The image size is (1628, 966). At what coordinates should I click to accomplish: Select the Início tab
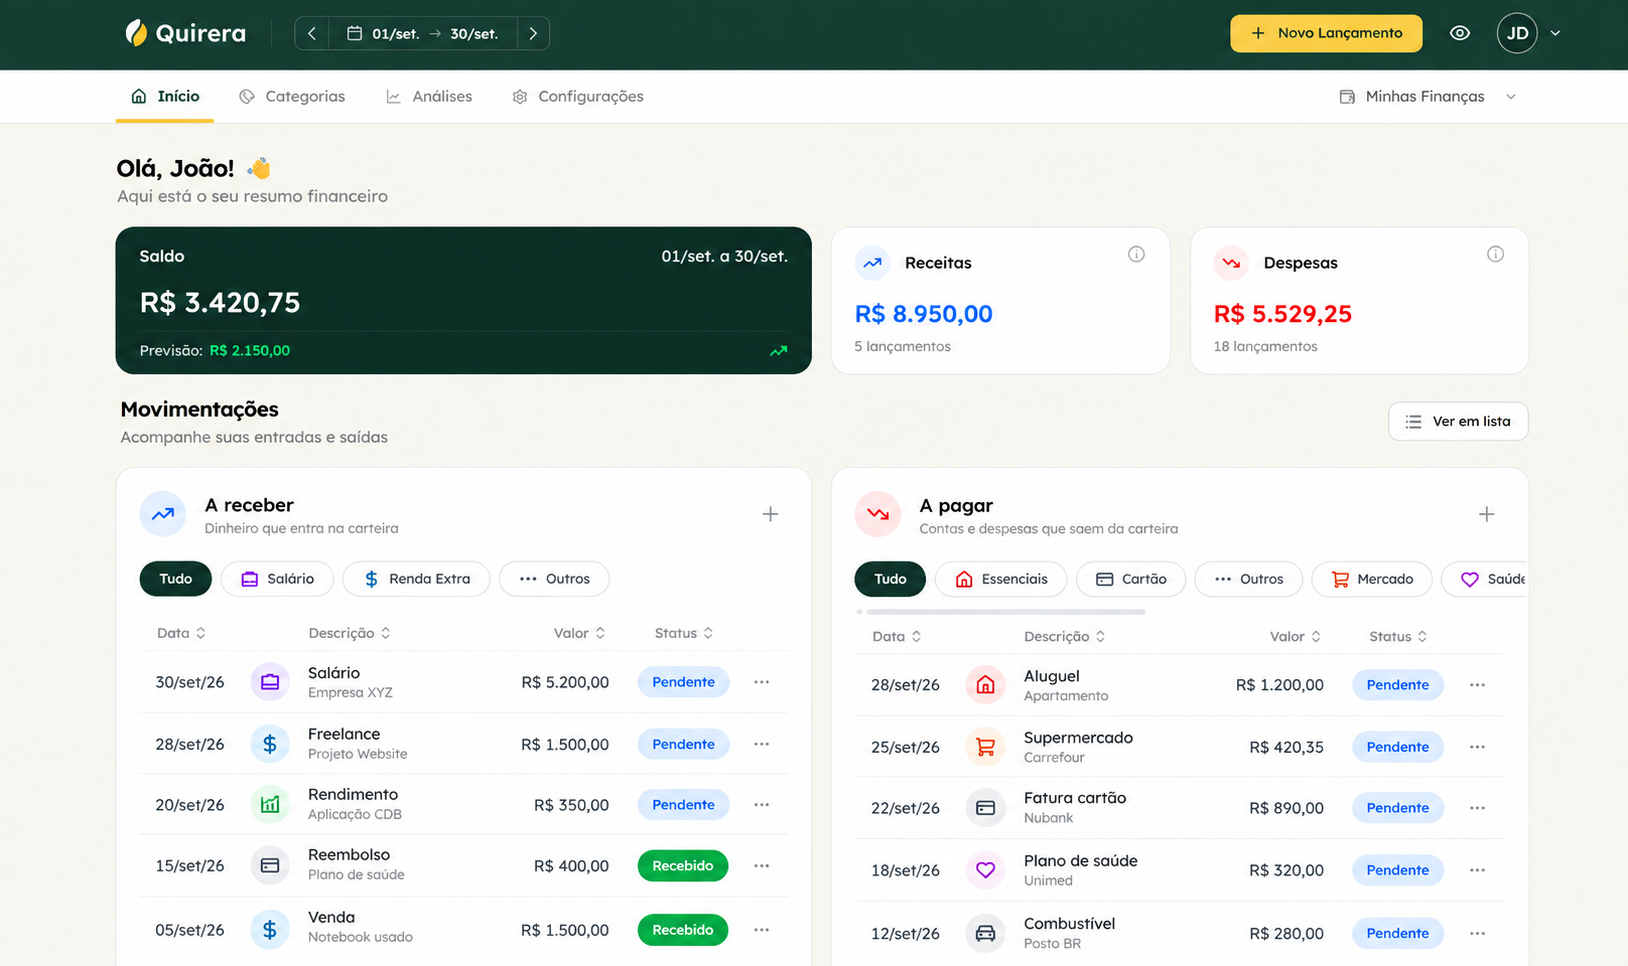point(165,96)
